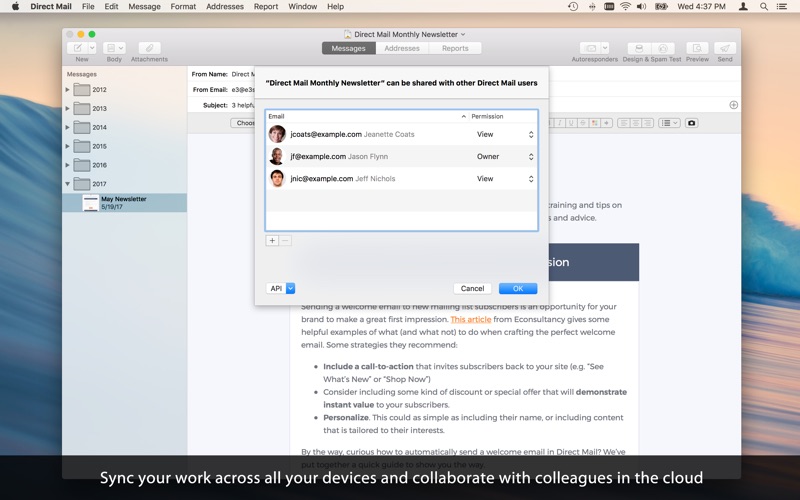Toggle strikethrough formatting
This screenshot has height=500, width=800.
(583, 123)
